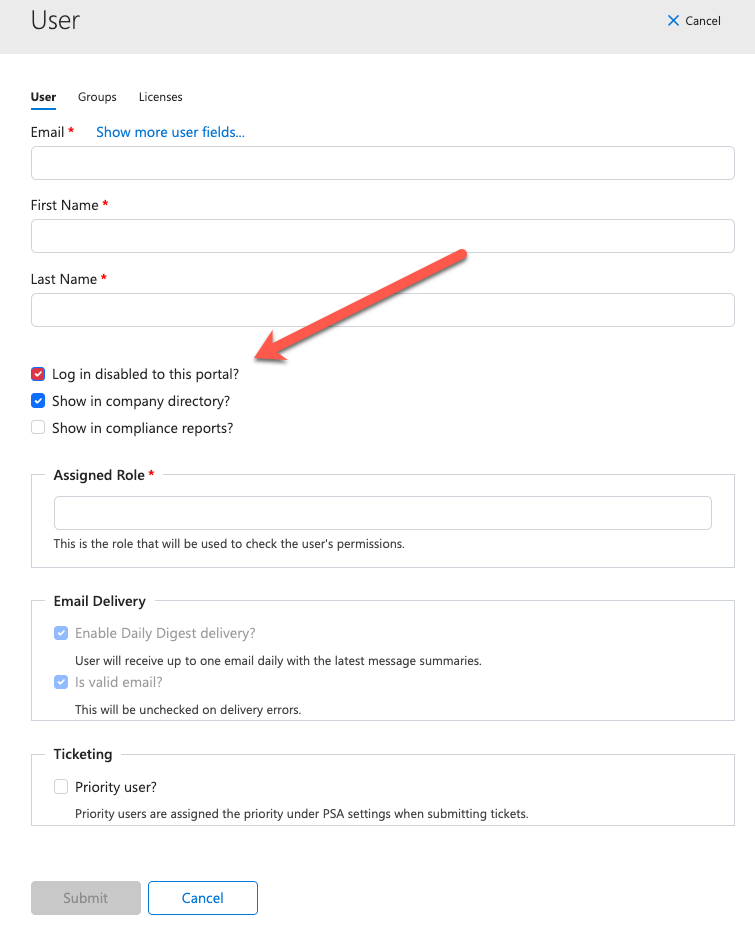This screenshot has width=755, height=928.
Task: Open the Assigned Role dropdown field
Action: (383, 513)
